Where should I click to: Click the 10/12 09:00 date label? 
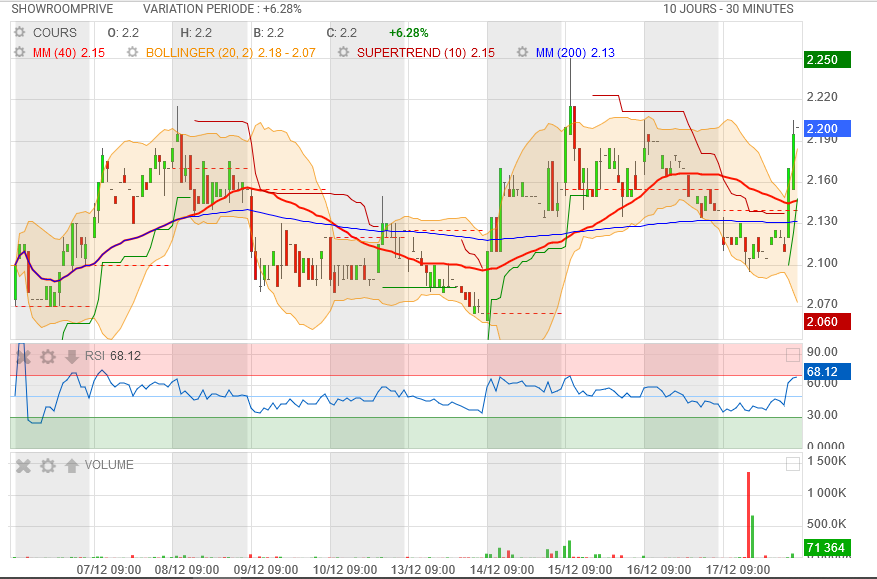tap(345, 570)
